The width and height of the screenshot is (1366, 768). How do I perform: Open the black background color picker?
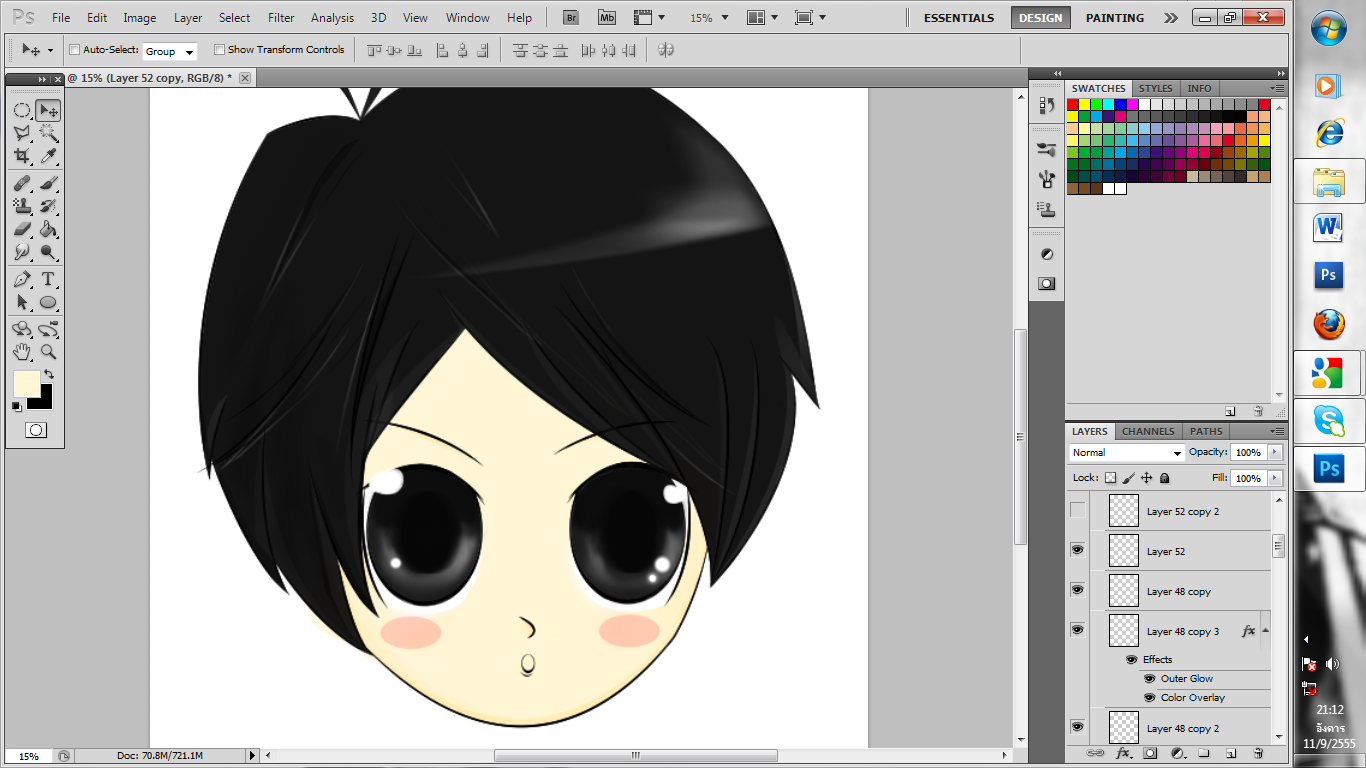click(x=43, y=399)
